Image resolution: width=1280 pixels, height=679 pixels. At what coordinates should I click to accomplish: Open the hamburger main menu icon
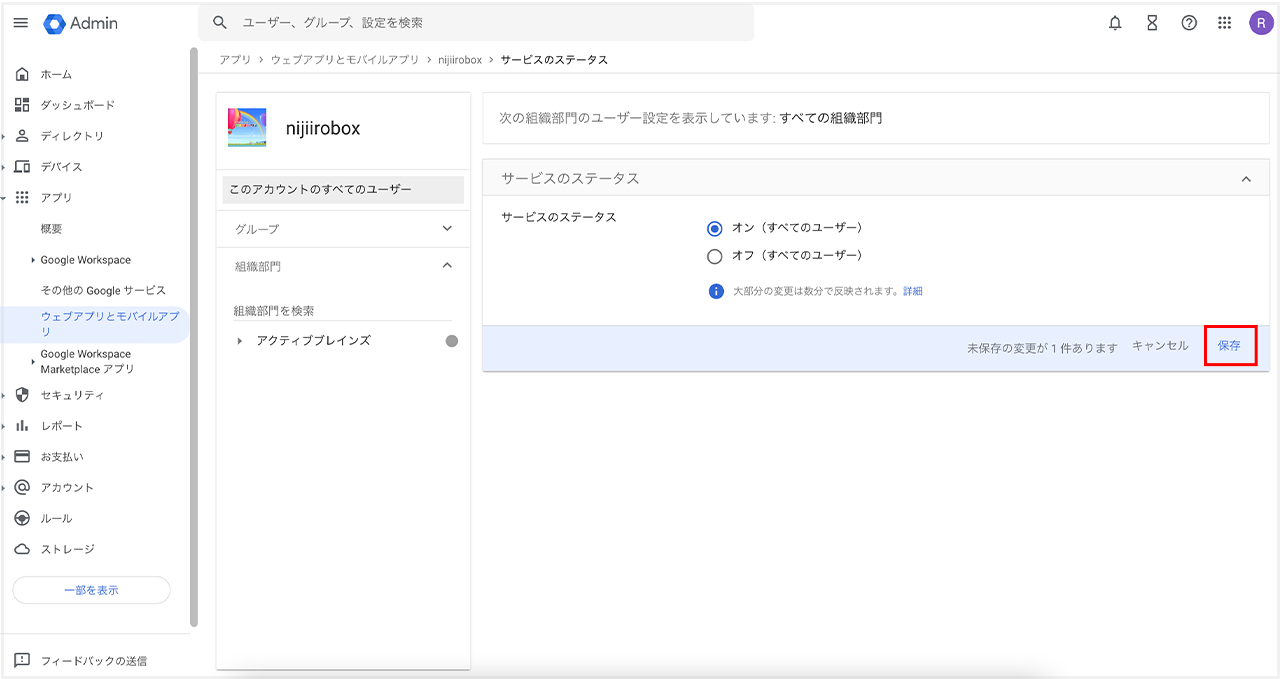click(20, 23)
